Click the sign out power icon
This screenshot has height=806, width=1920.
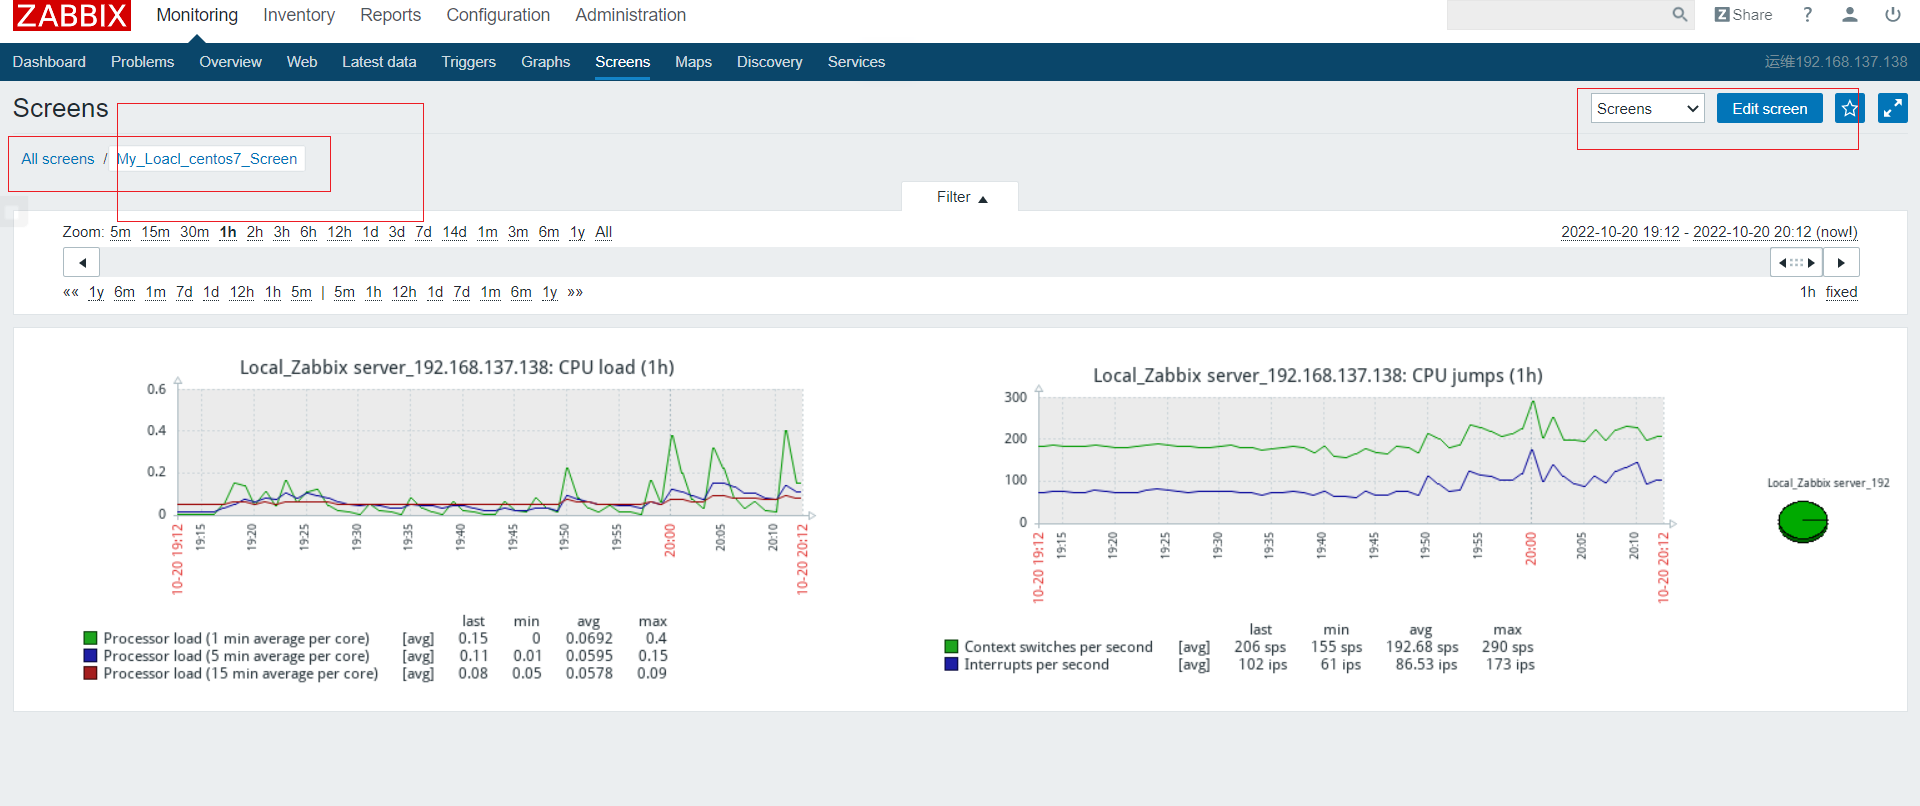(1893, 15)
